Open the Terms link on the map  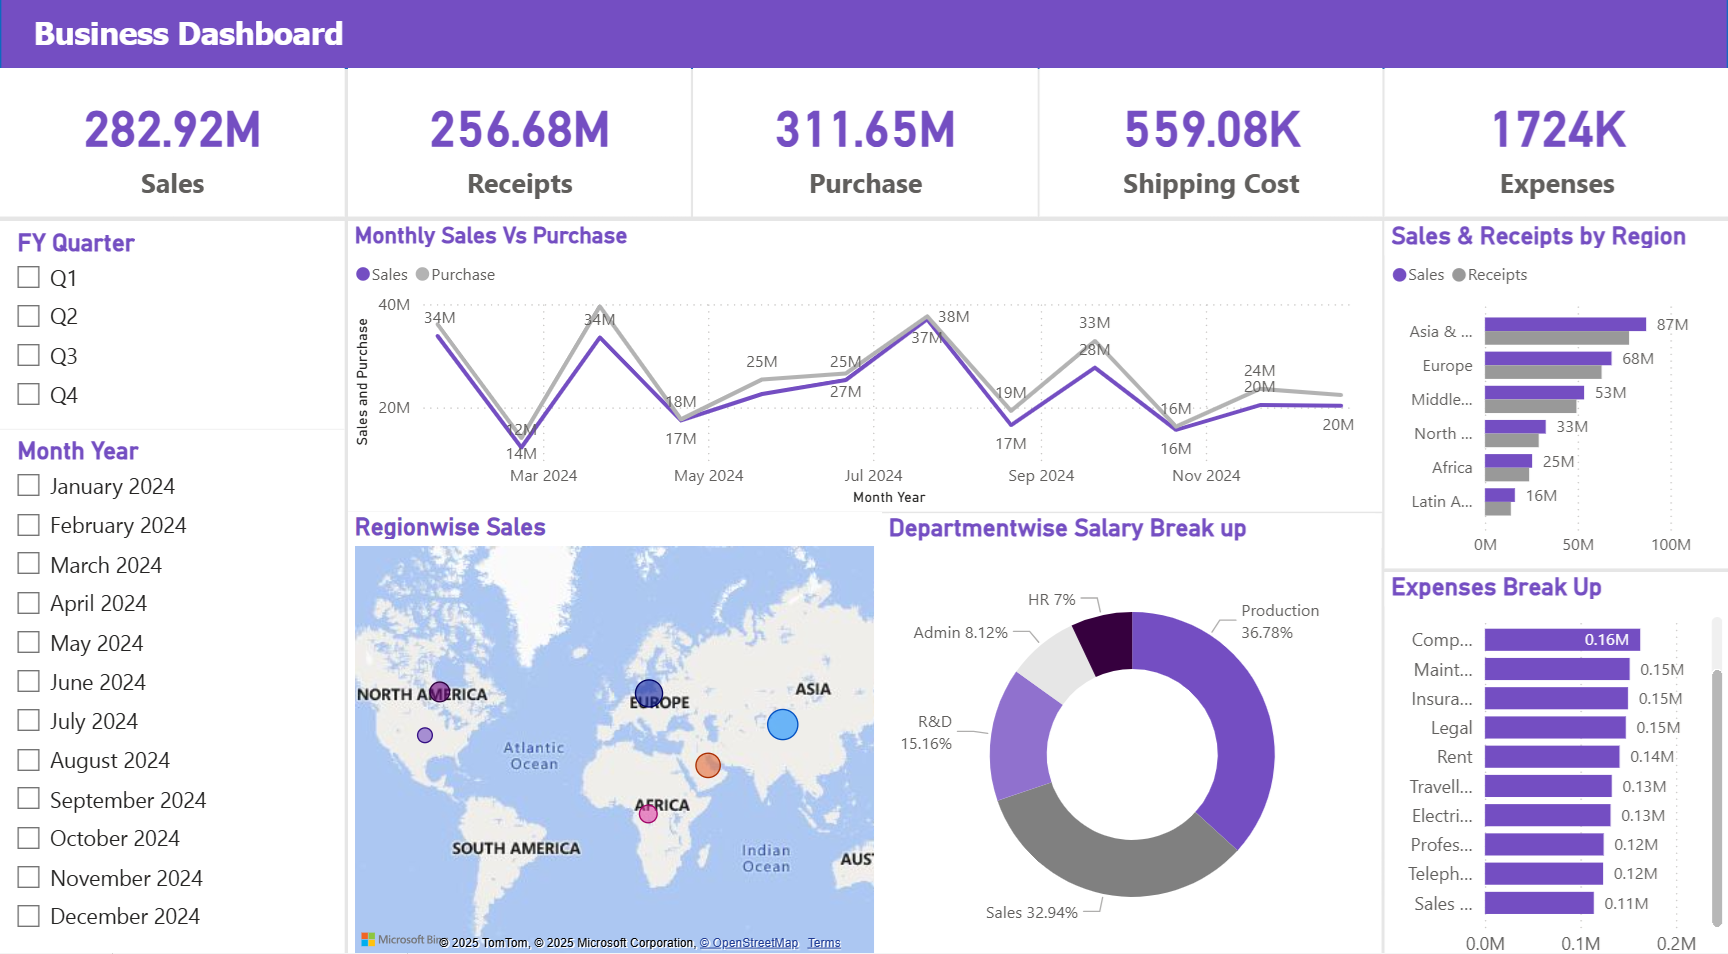824,943
